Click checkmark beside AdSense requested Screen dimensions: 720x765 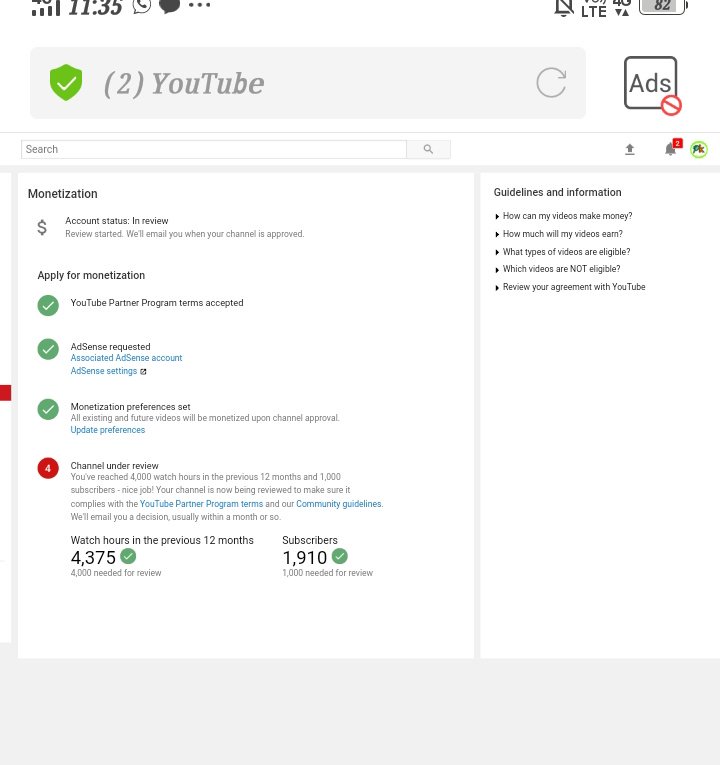(48, 349)
